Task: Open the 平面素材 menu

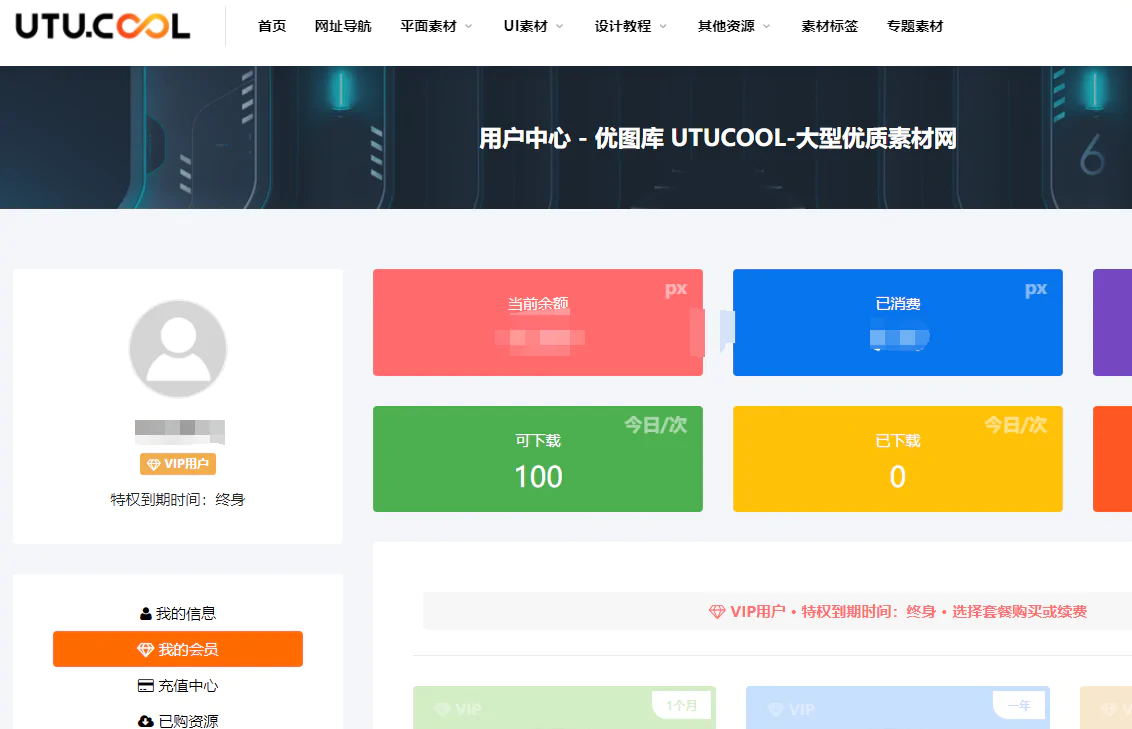Action: click(x=429, y=26)
